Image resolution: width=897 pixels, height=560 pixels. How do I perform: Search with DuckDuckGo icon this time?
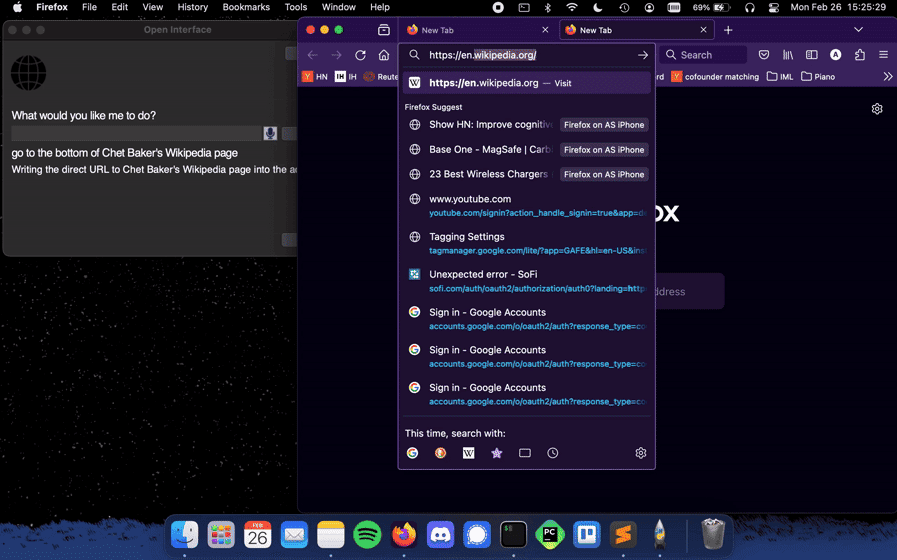click(x=440, y=453)
